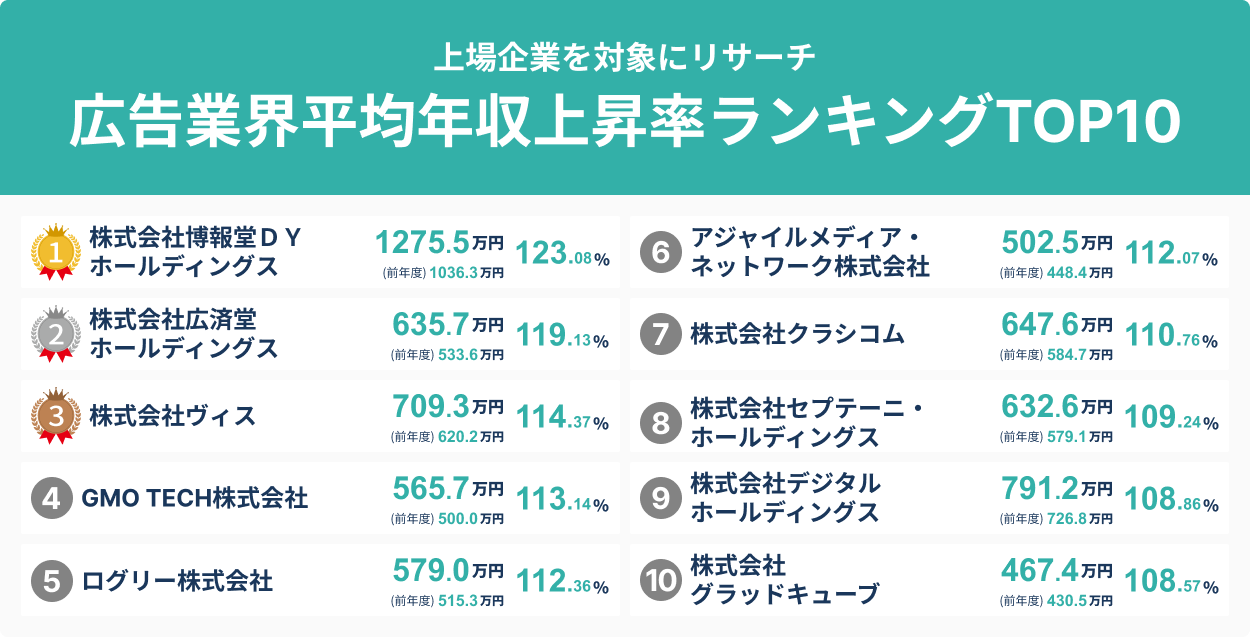Click the 108.57% rate for グラッドキューブ
The width and height of the screenshot is (1250, 637).
[1171, 582]
